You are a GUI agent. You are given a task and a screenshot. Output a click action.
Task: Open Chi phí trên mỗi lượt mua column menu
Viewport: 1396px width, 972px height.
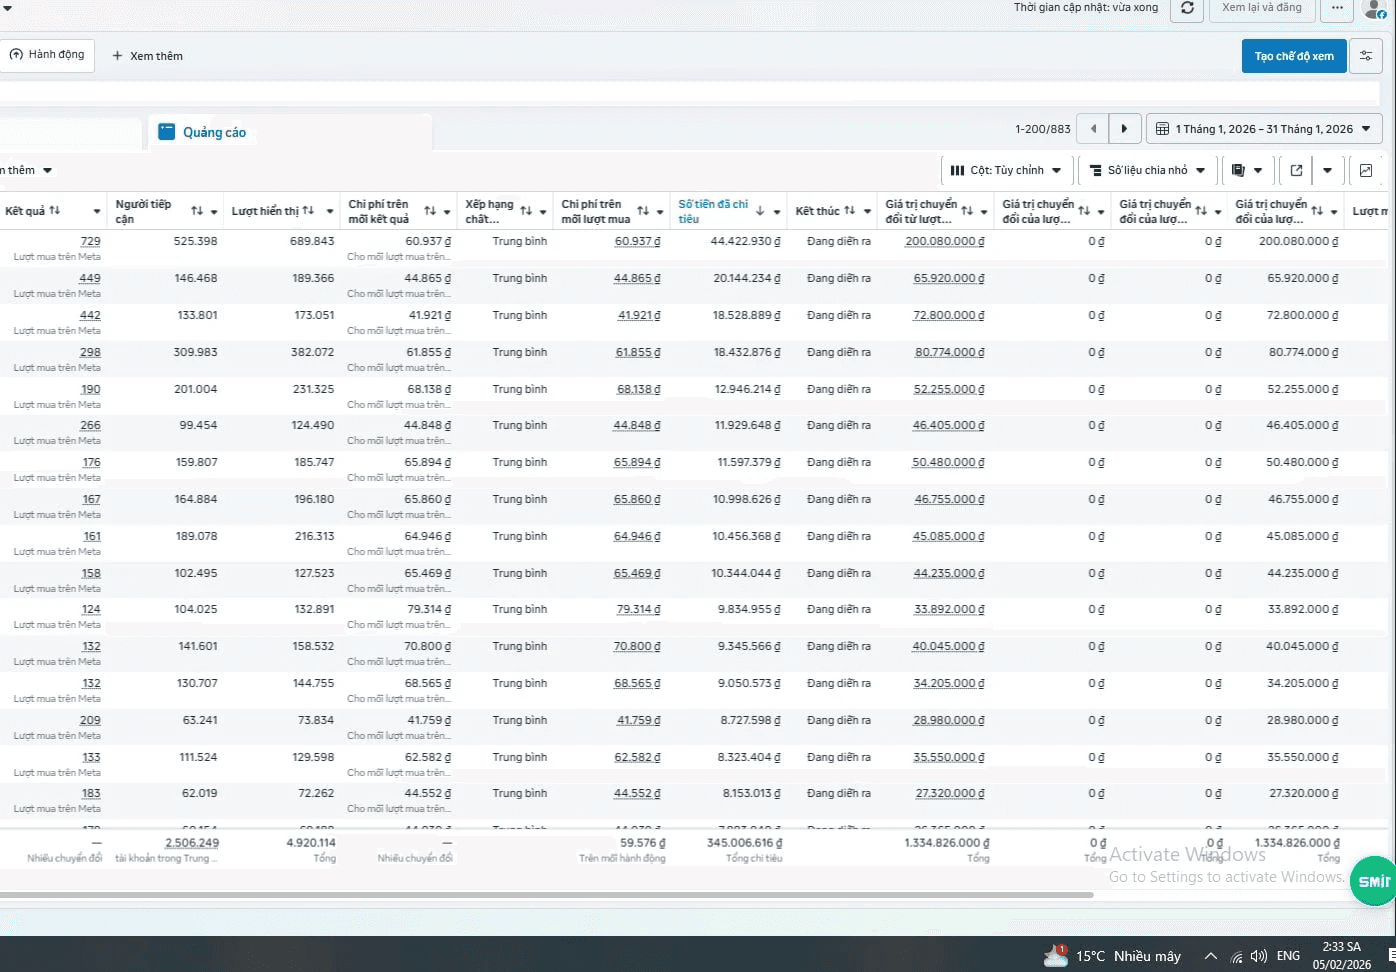click(660, 212)
